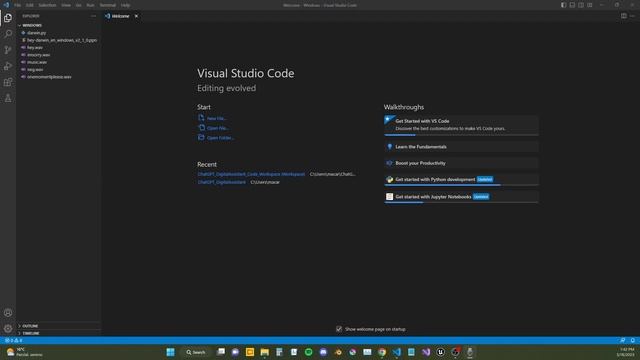Screen dimensions: 640x360
Task: Open the recent Code Workspace entry
Action: click(251, 174)
